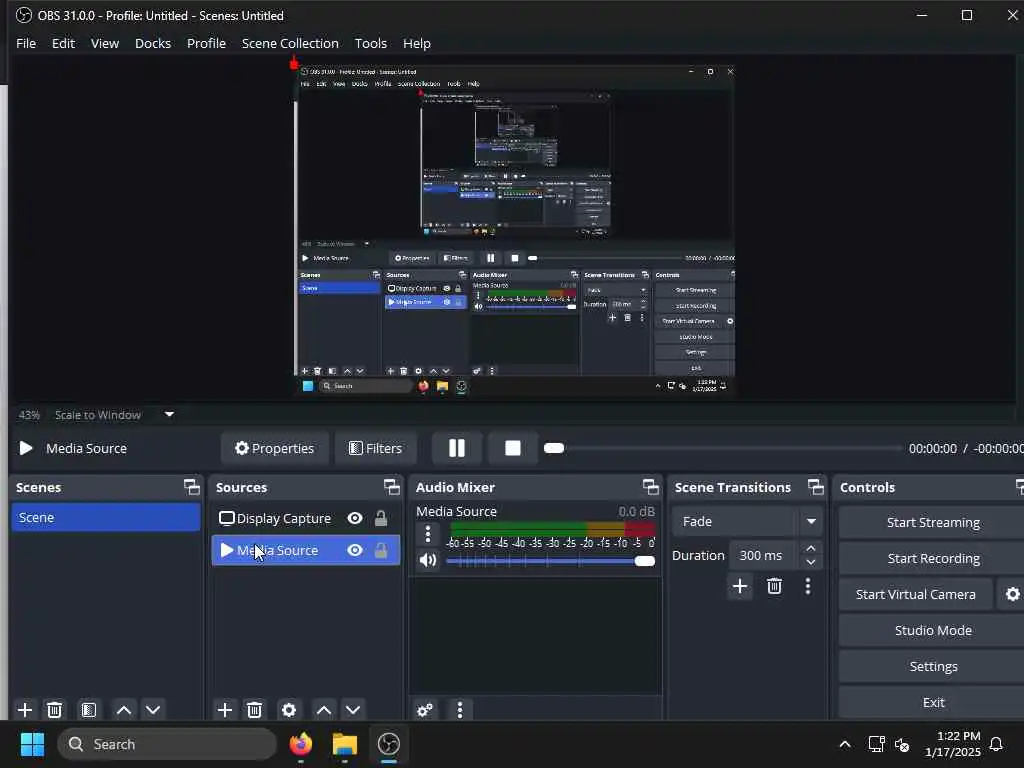Open the Tools menu
Screen dimensions: 1024x768
tap(371, 43)
